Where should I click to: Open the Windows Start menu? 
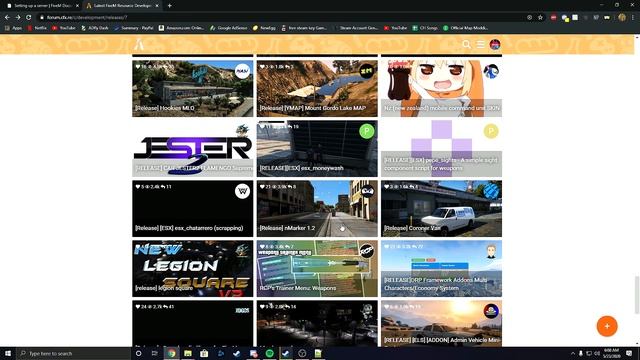tap(8, 353)
